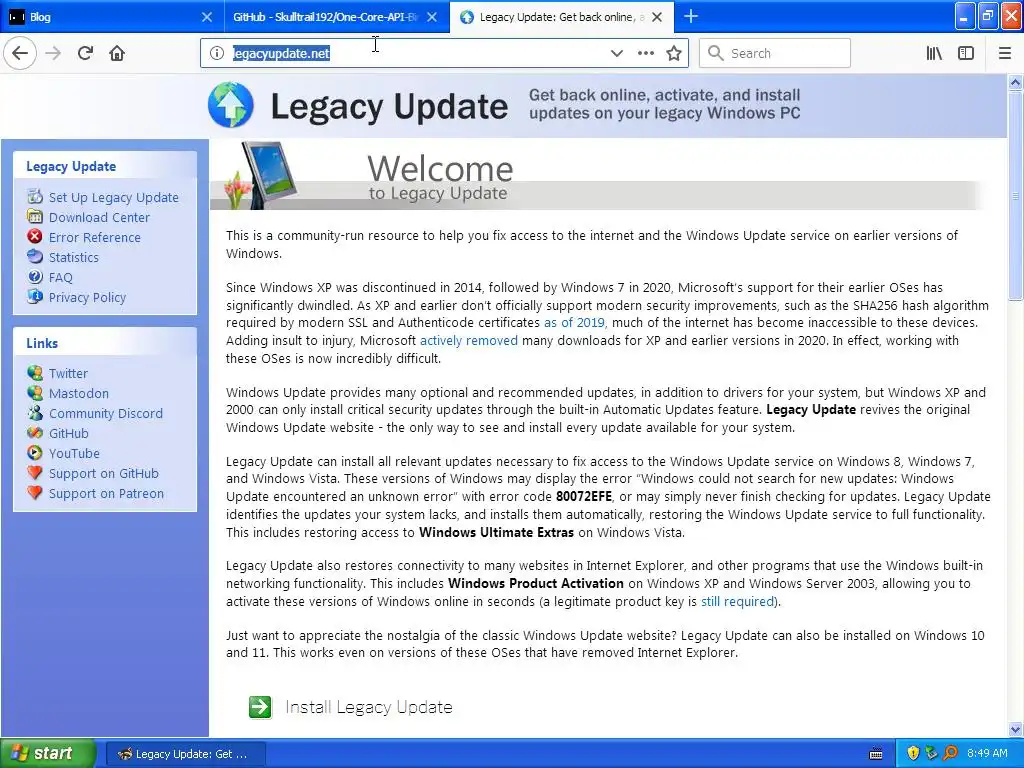Image resolution: width=1024 pixels, height=768 pixels.
Task: Close the Legacy Update tab
Action: [x=657, y=17]
